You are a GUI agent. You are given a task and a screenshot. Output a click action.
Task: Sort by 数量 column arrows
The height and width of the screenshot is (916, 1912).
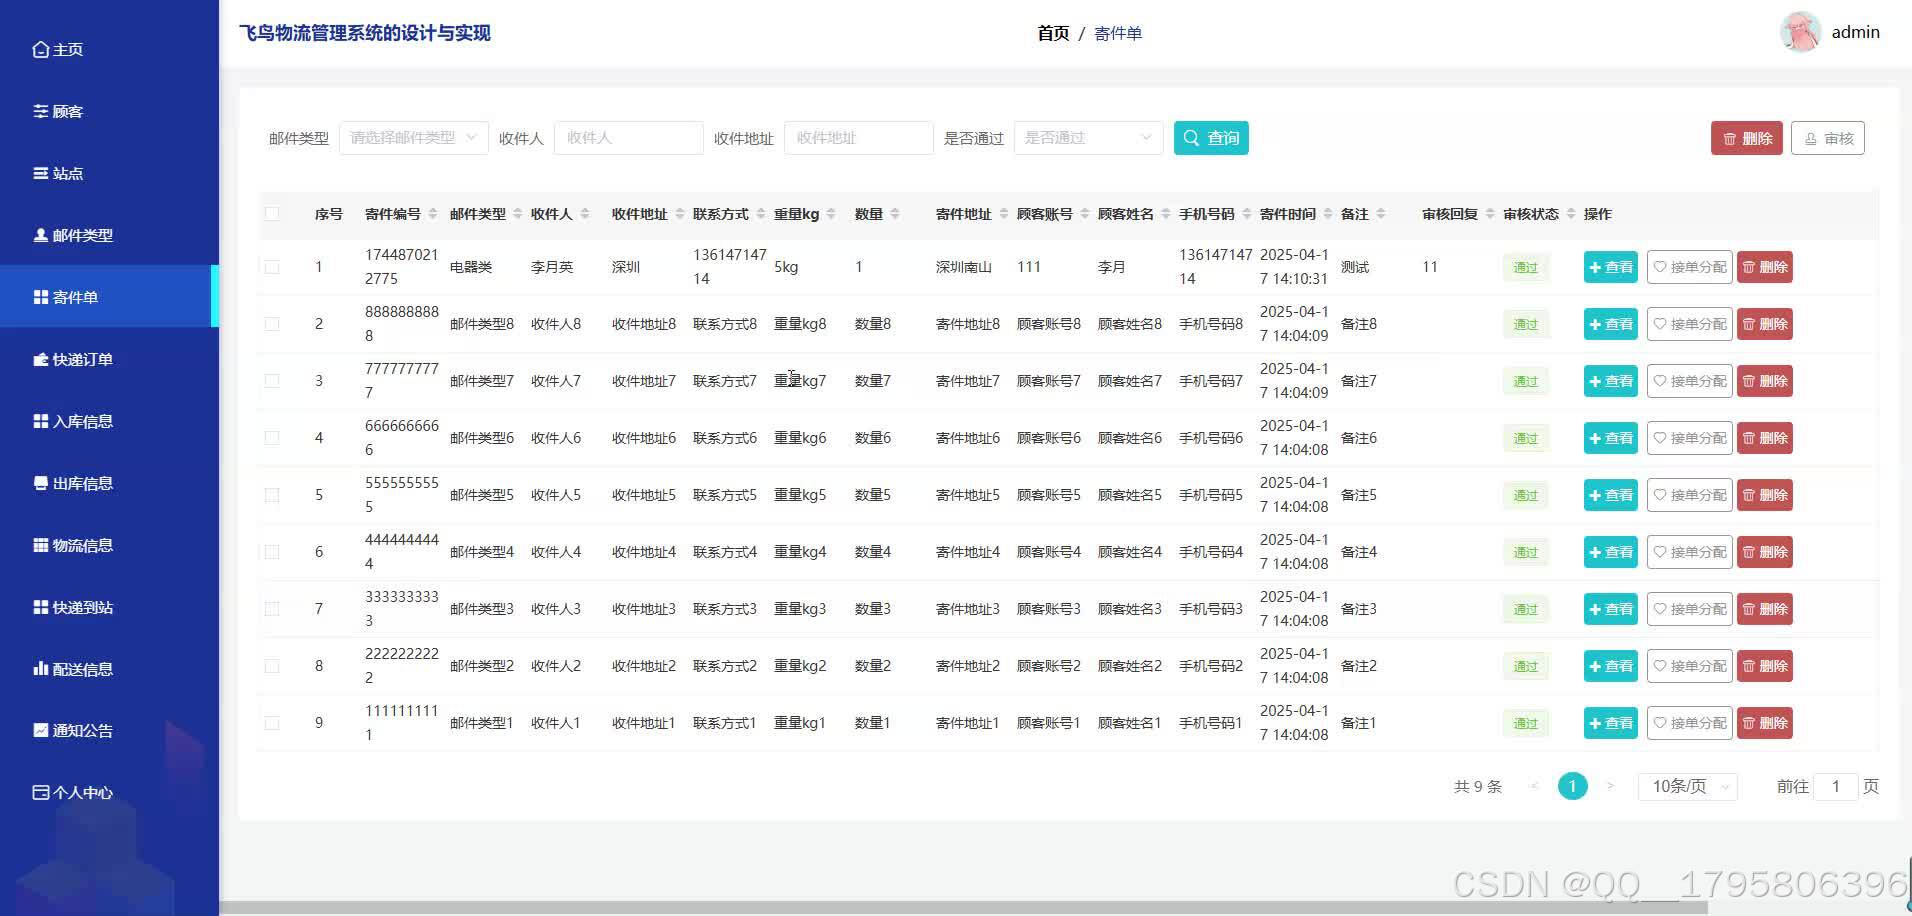(x=894, y=214)
